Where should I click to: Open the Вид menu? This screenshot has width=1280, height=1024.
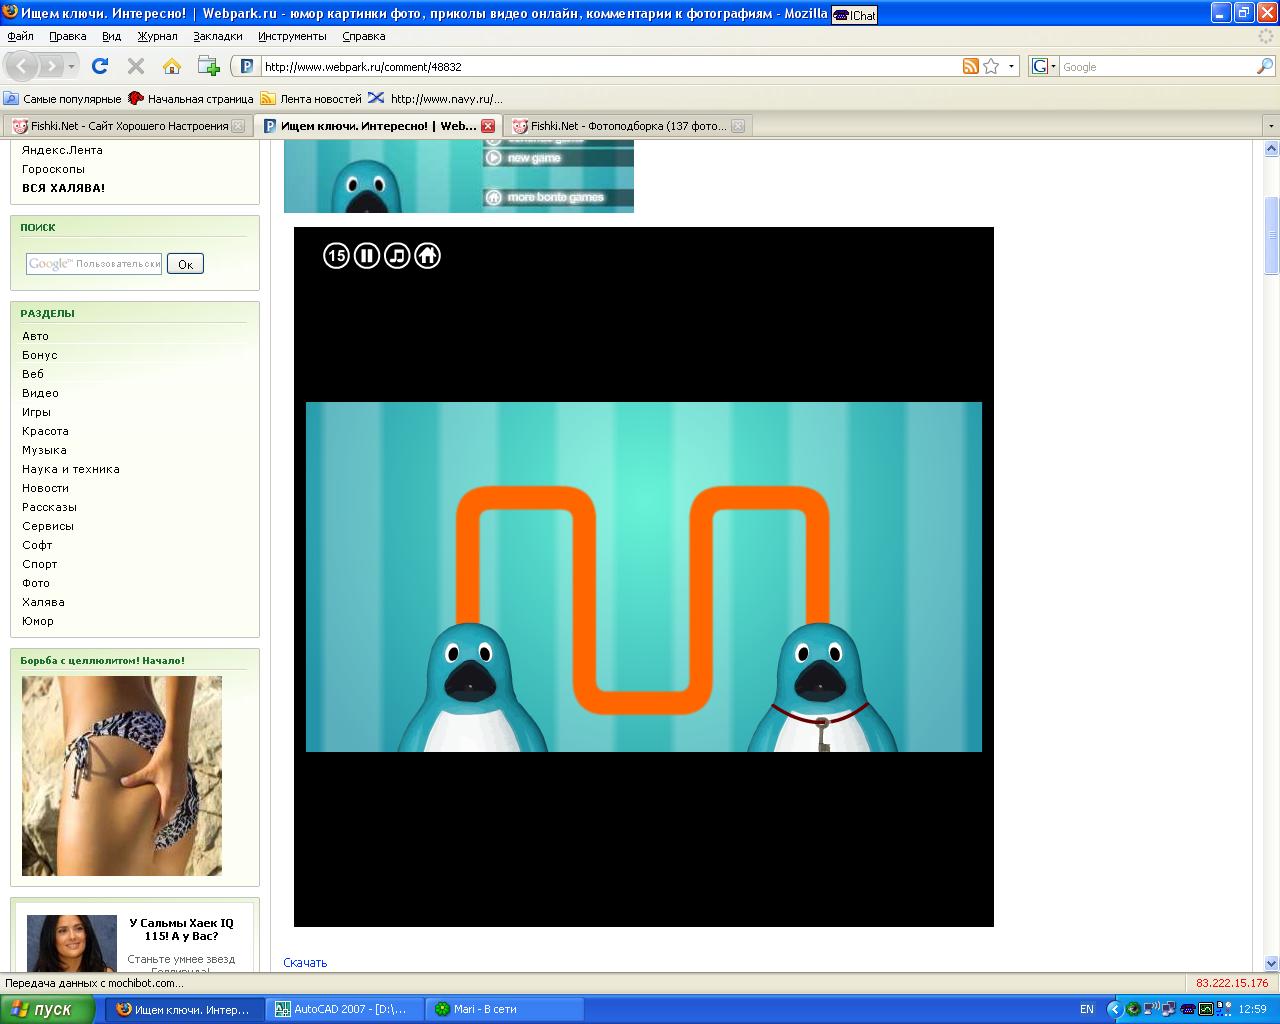point(111,36)
